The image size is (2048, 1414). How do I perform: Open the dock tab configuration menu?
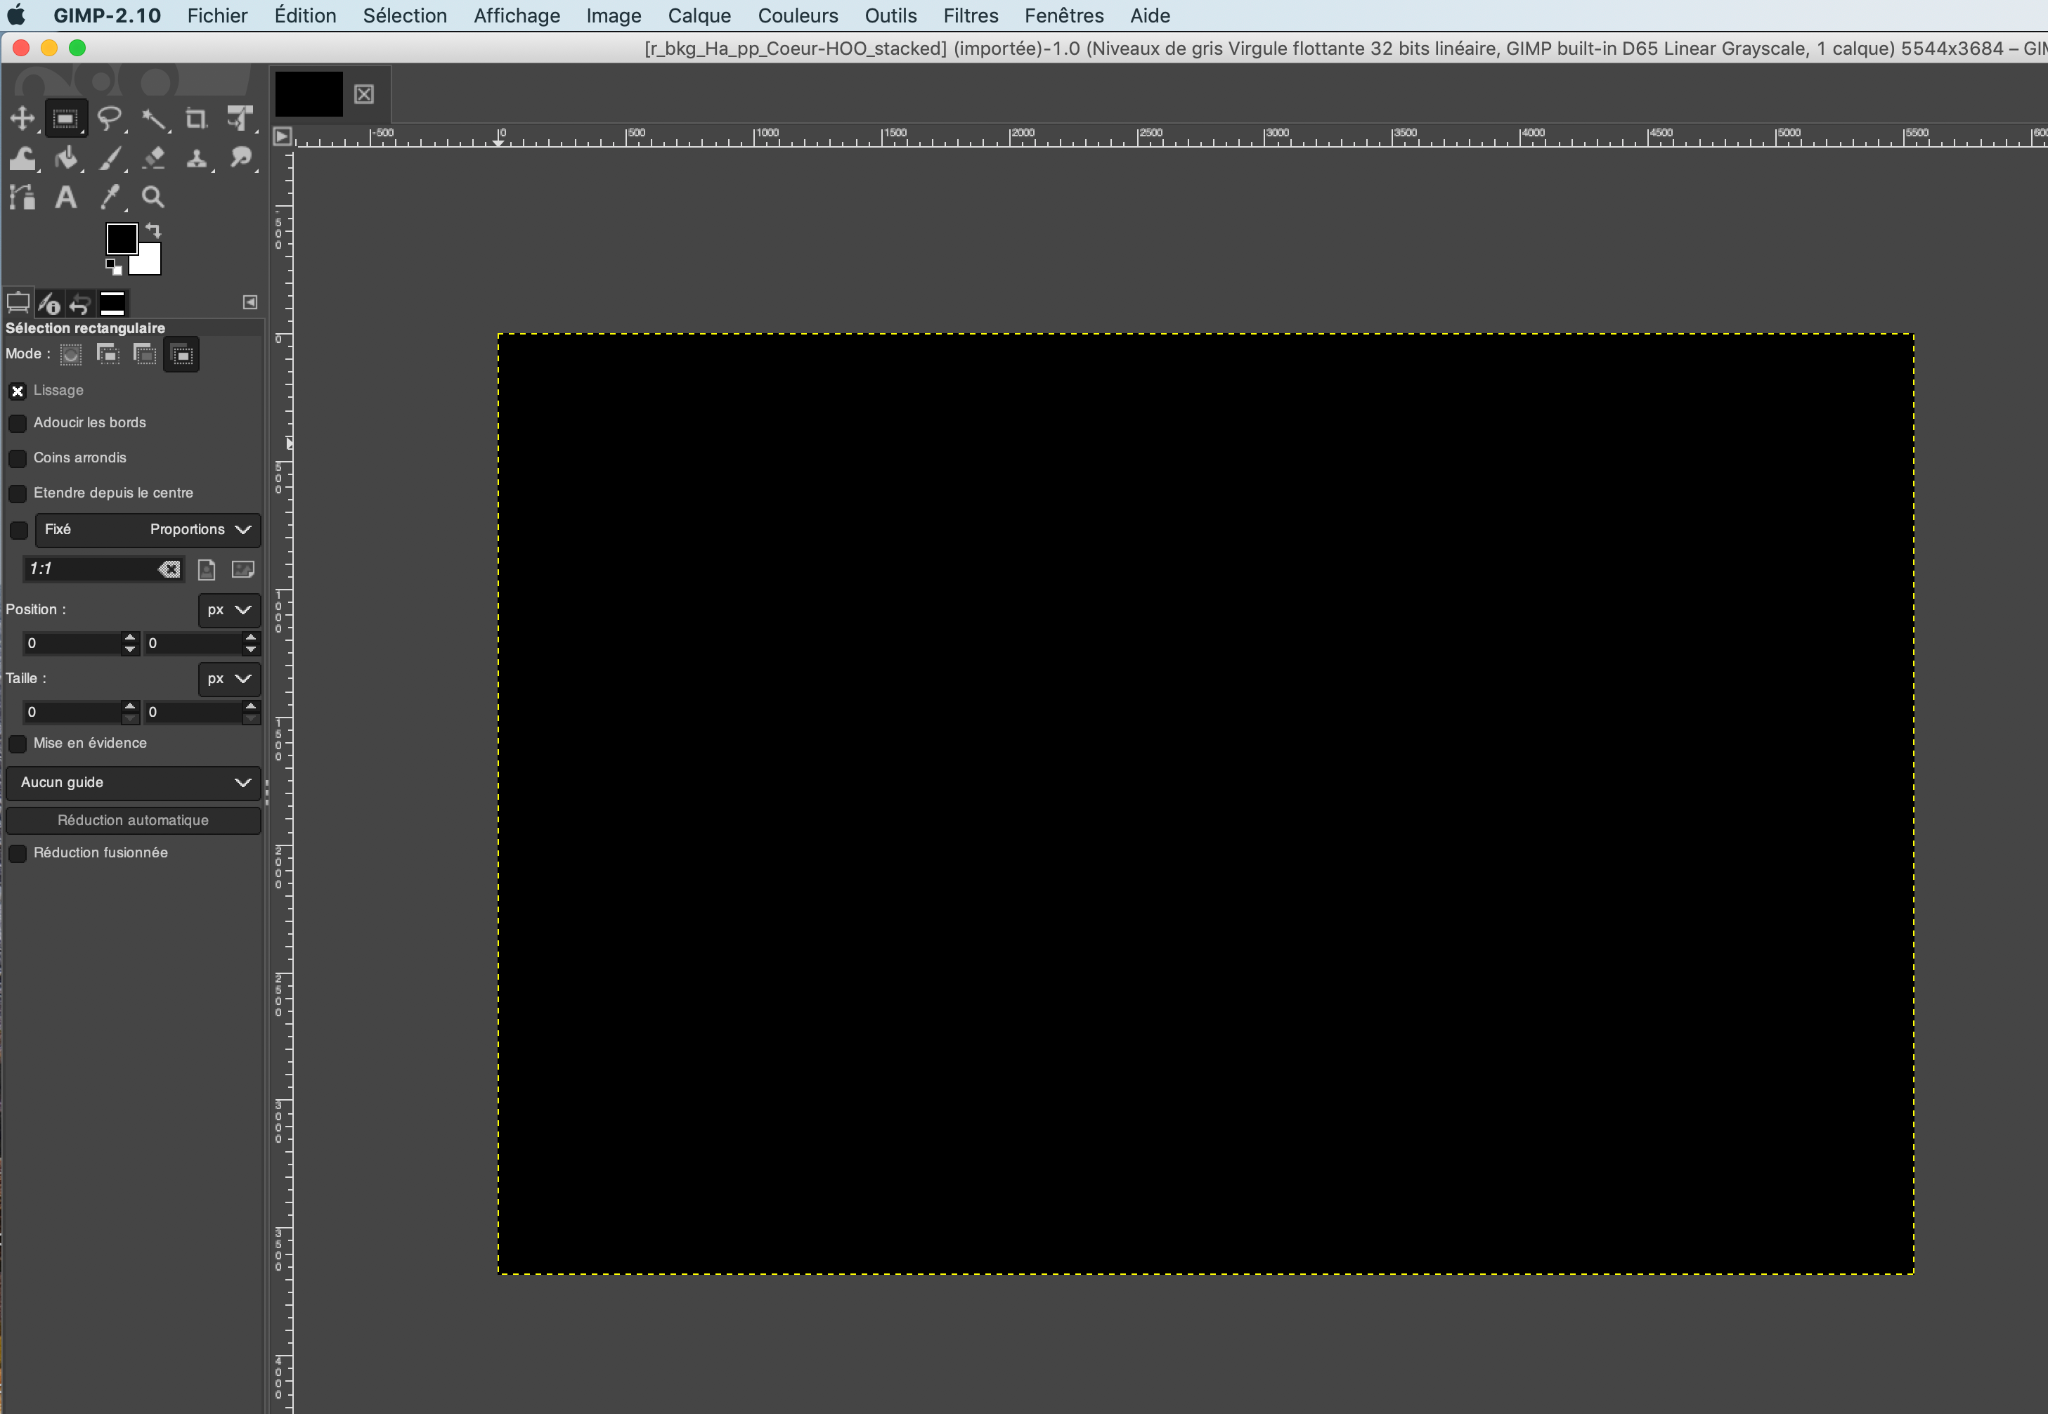[250, 302]
